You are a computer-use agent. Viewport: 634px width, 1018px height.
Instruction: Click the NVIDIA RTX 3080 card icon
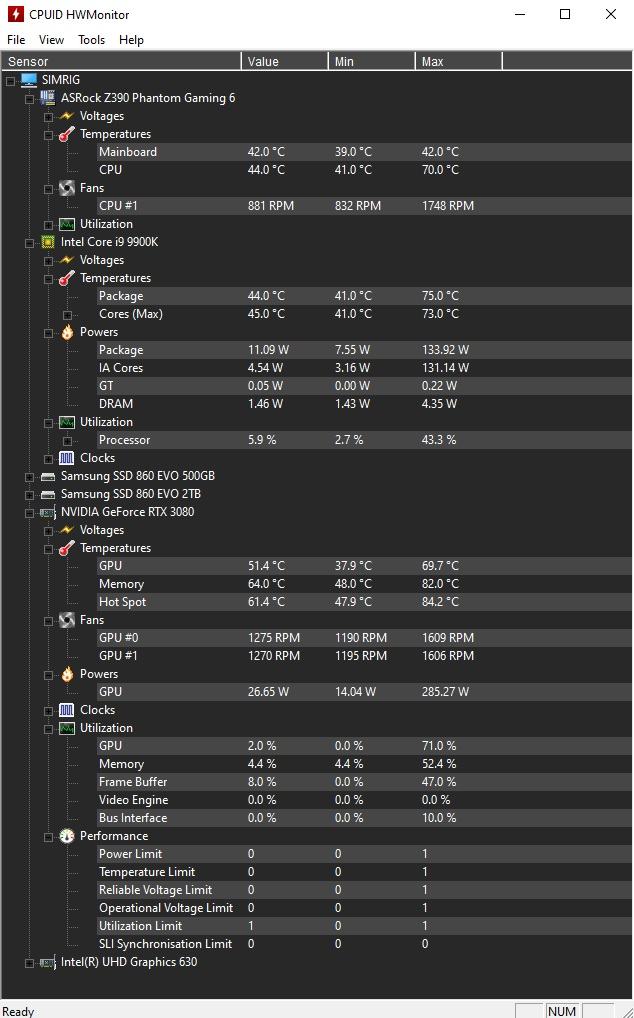pos(47,512)
